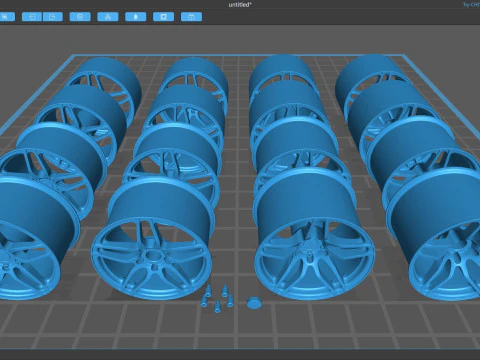This screenshot has width=480, height=360.
Task: Click the square frame icon toolbar button
Action: 163,17
